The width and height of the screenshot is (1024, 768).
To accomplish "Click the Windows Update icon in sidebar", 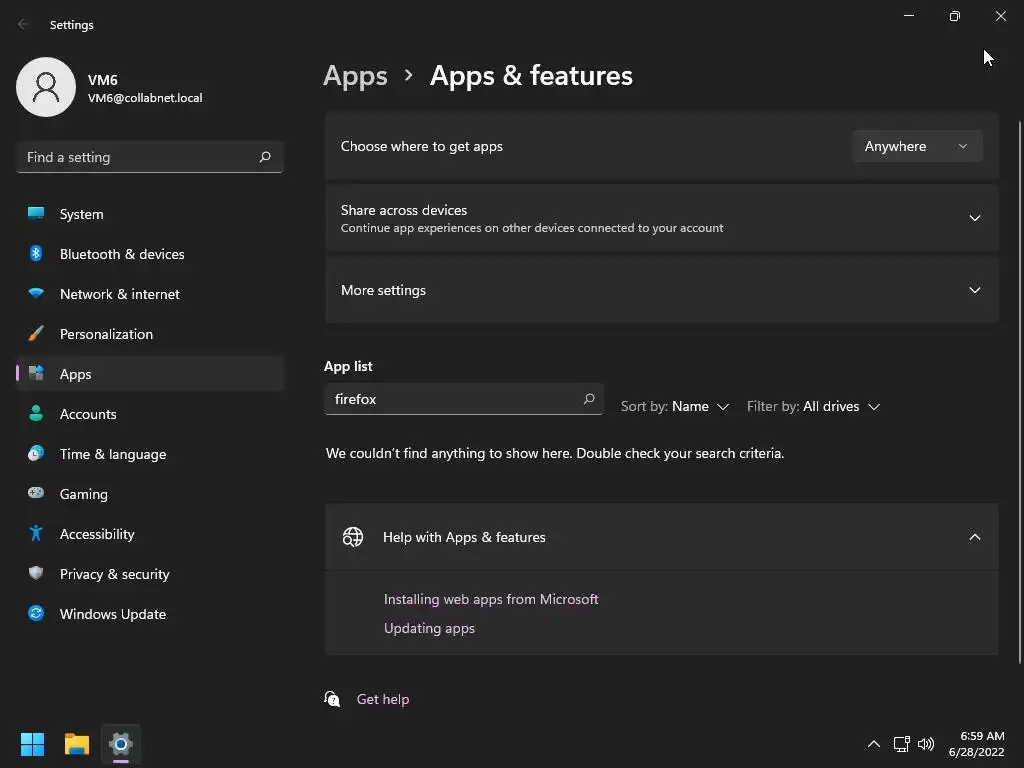I will click(x=36, y=614).
